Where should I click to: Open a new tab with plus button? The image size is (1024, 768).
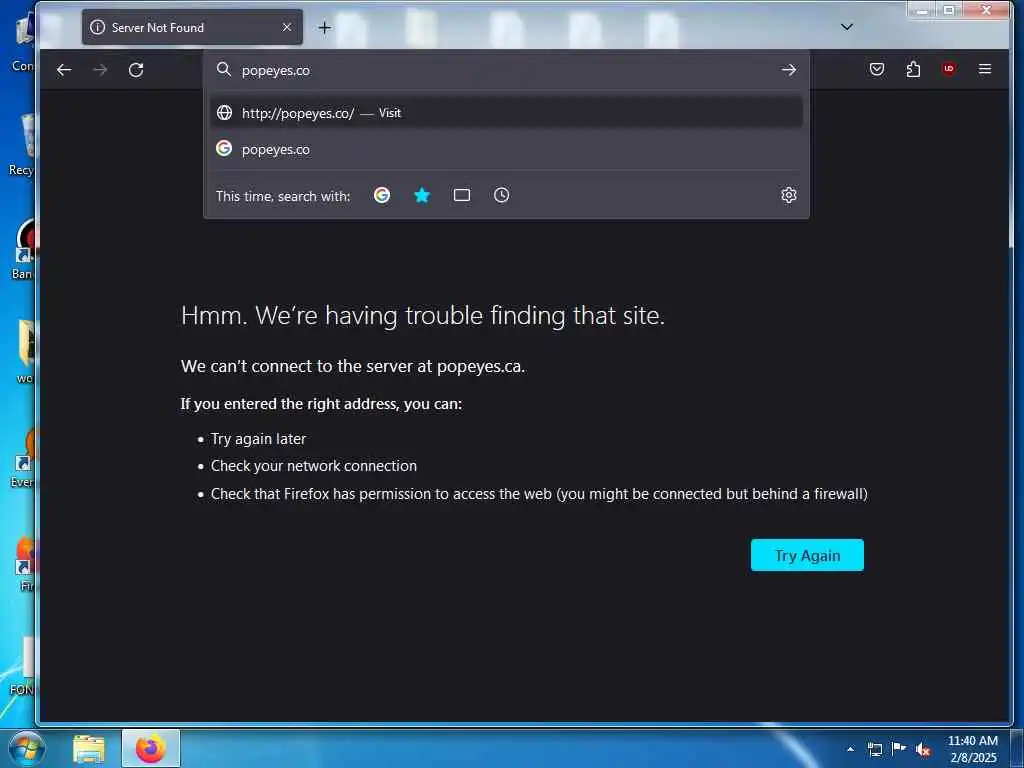click(325, 27)
